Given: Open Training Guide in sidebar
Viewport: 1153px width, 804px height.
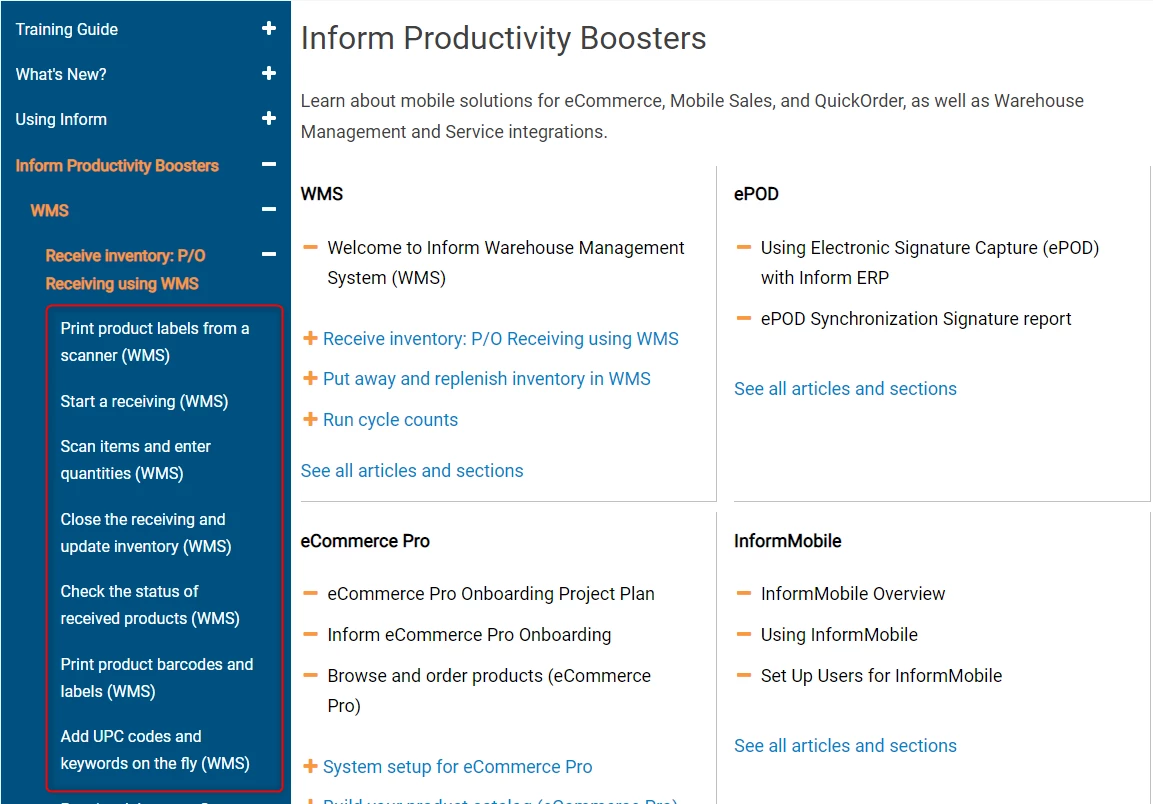Looking at the screenshot, I should (x=66, y=29).
